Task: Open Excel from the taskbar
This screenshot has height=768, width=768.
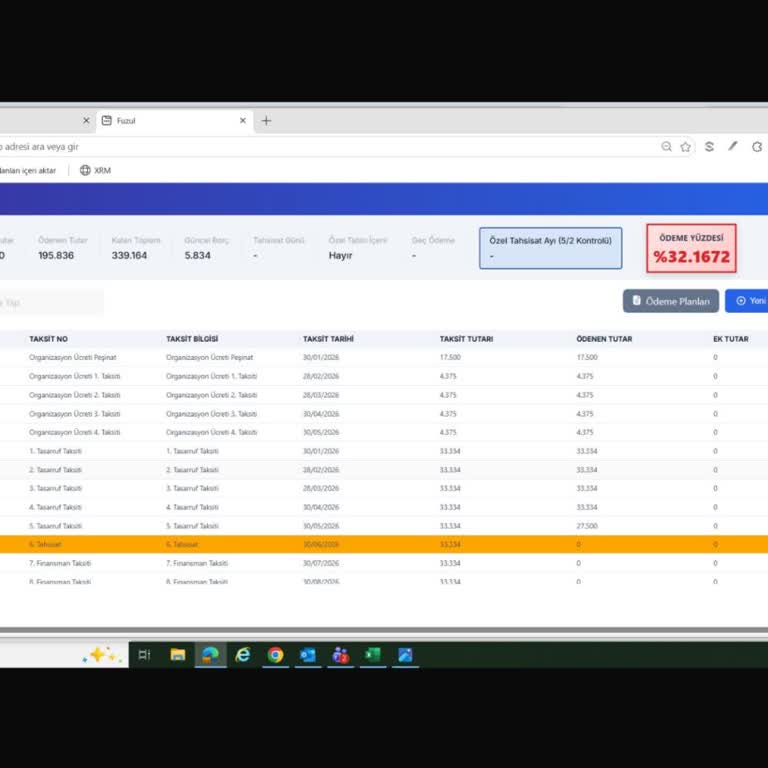Action: (373, 655)
